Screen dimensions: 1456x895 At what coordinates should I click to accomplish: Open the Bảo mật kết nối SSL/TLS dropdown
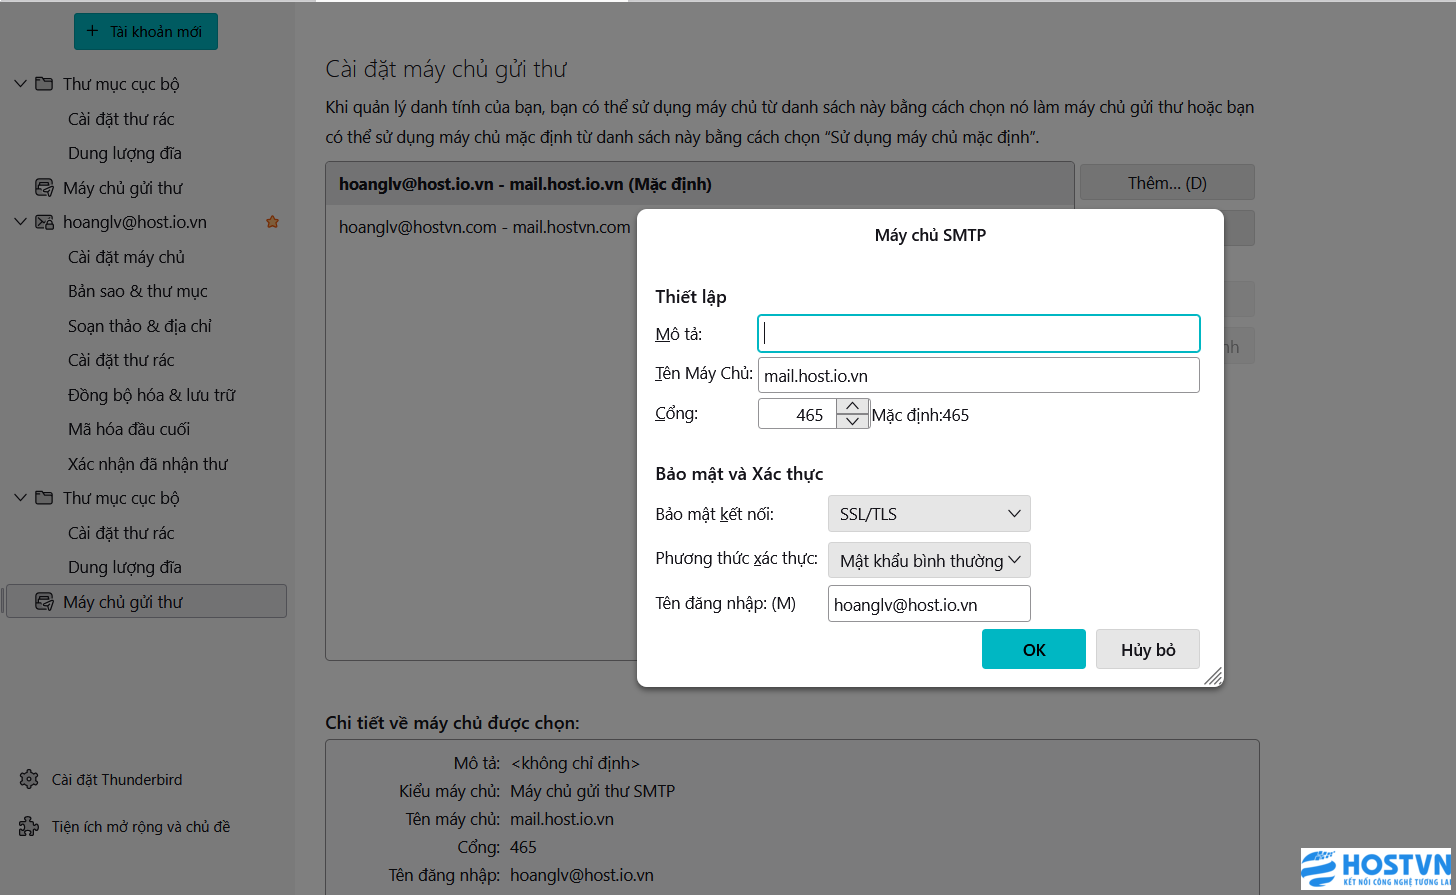(x=928, y=514)
